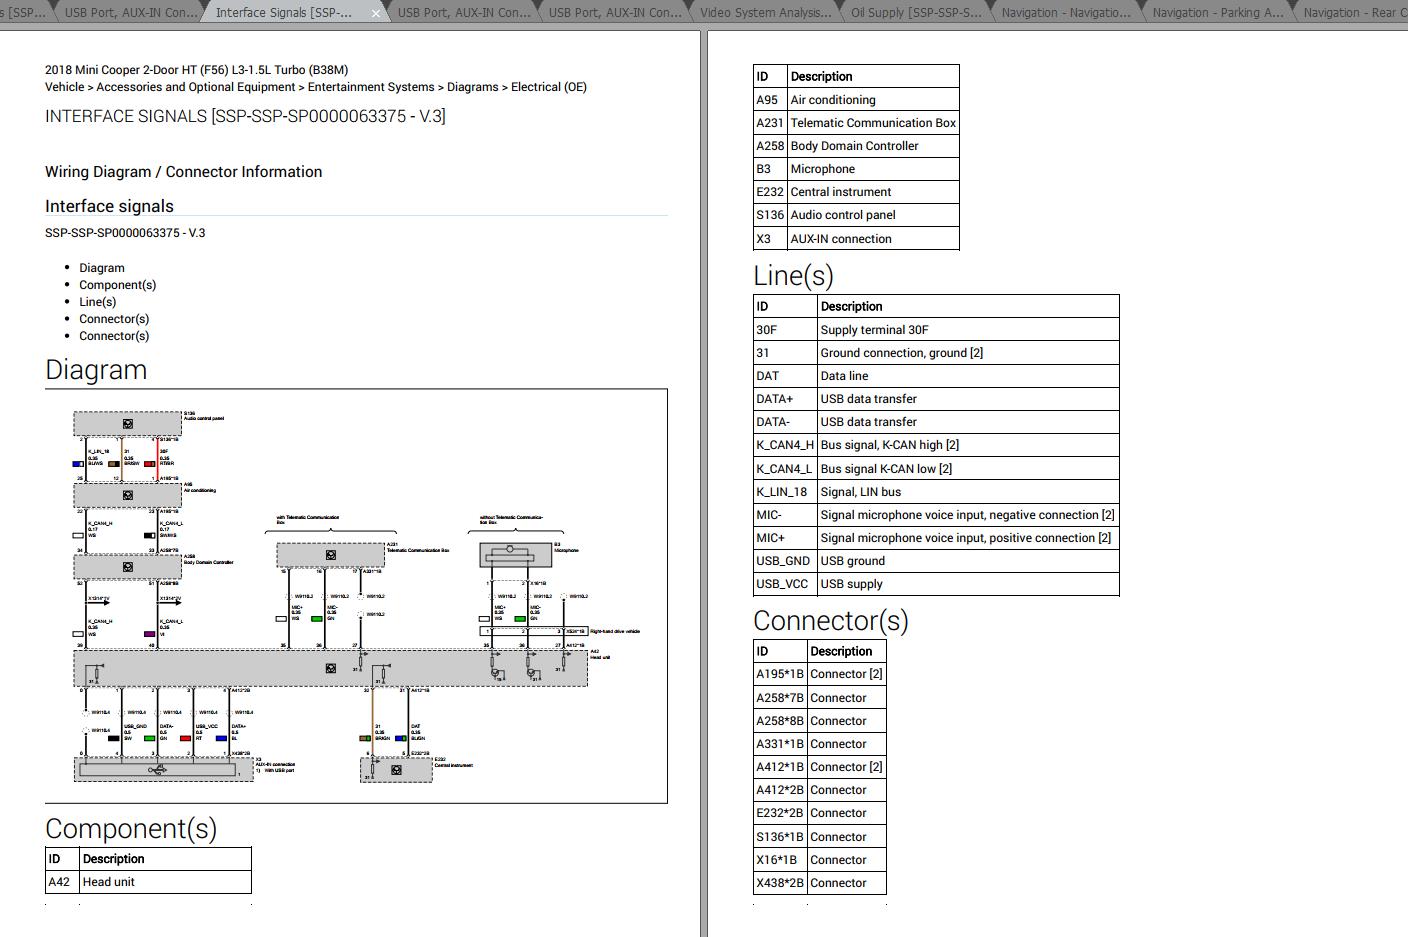Click the red 30F wire color swatch
Screen dimensions: 1408x937
point(149,464)
